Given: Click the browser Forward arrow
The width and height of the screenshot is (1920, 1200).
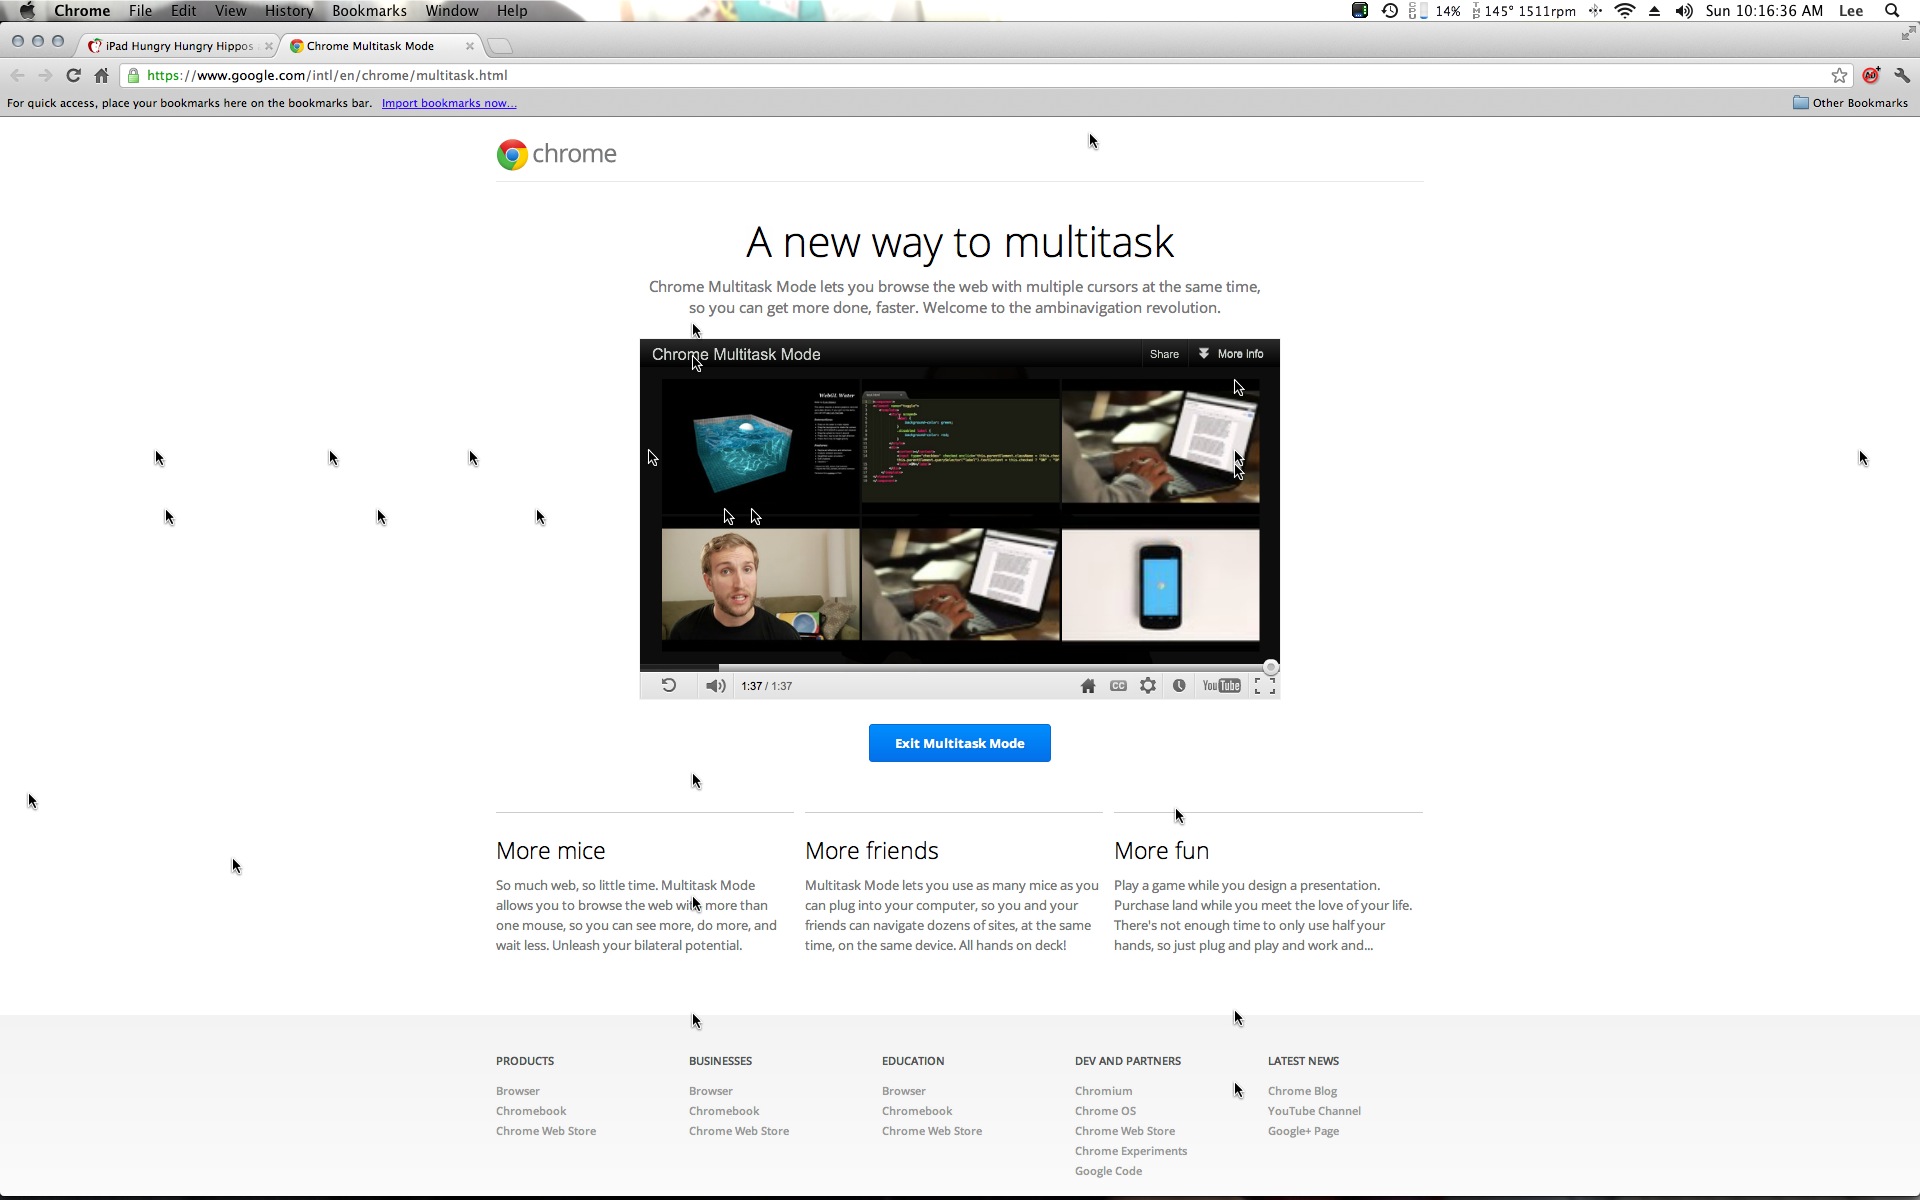Looking at the screenshot, I should (x=45, y=75).
